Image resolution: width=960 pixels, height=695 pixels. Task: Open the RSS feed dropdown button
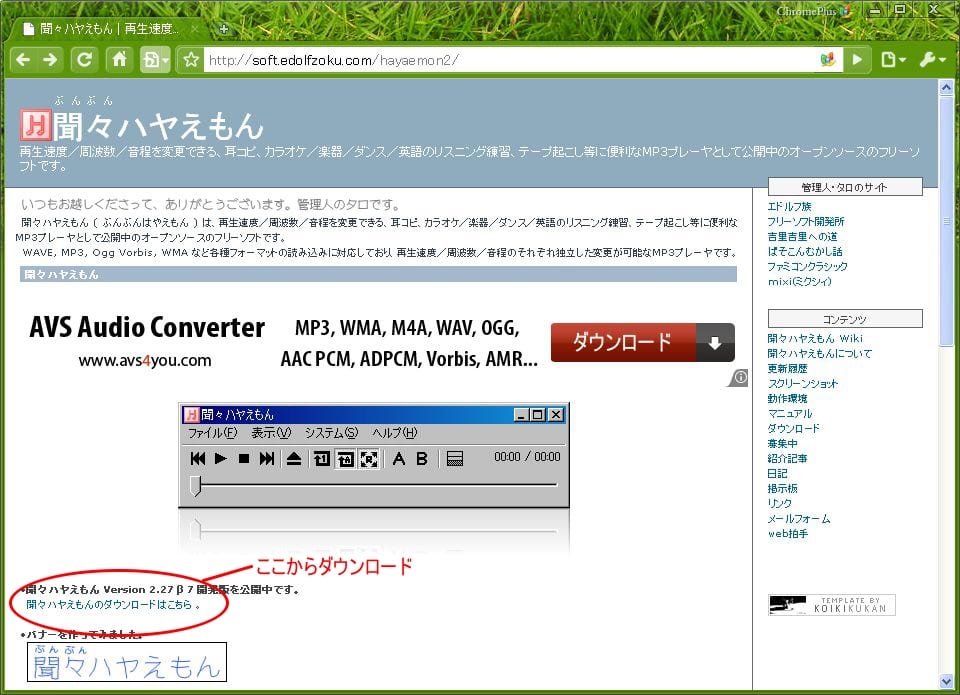[x=155, y=60]
